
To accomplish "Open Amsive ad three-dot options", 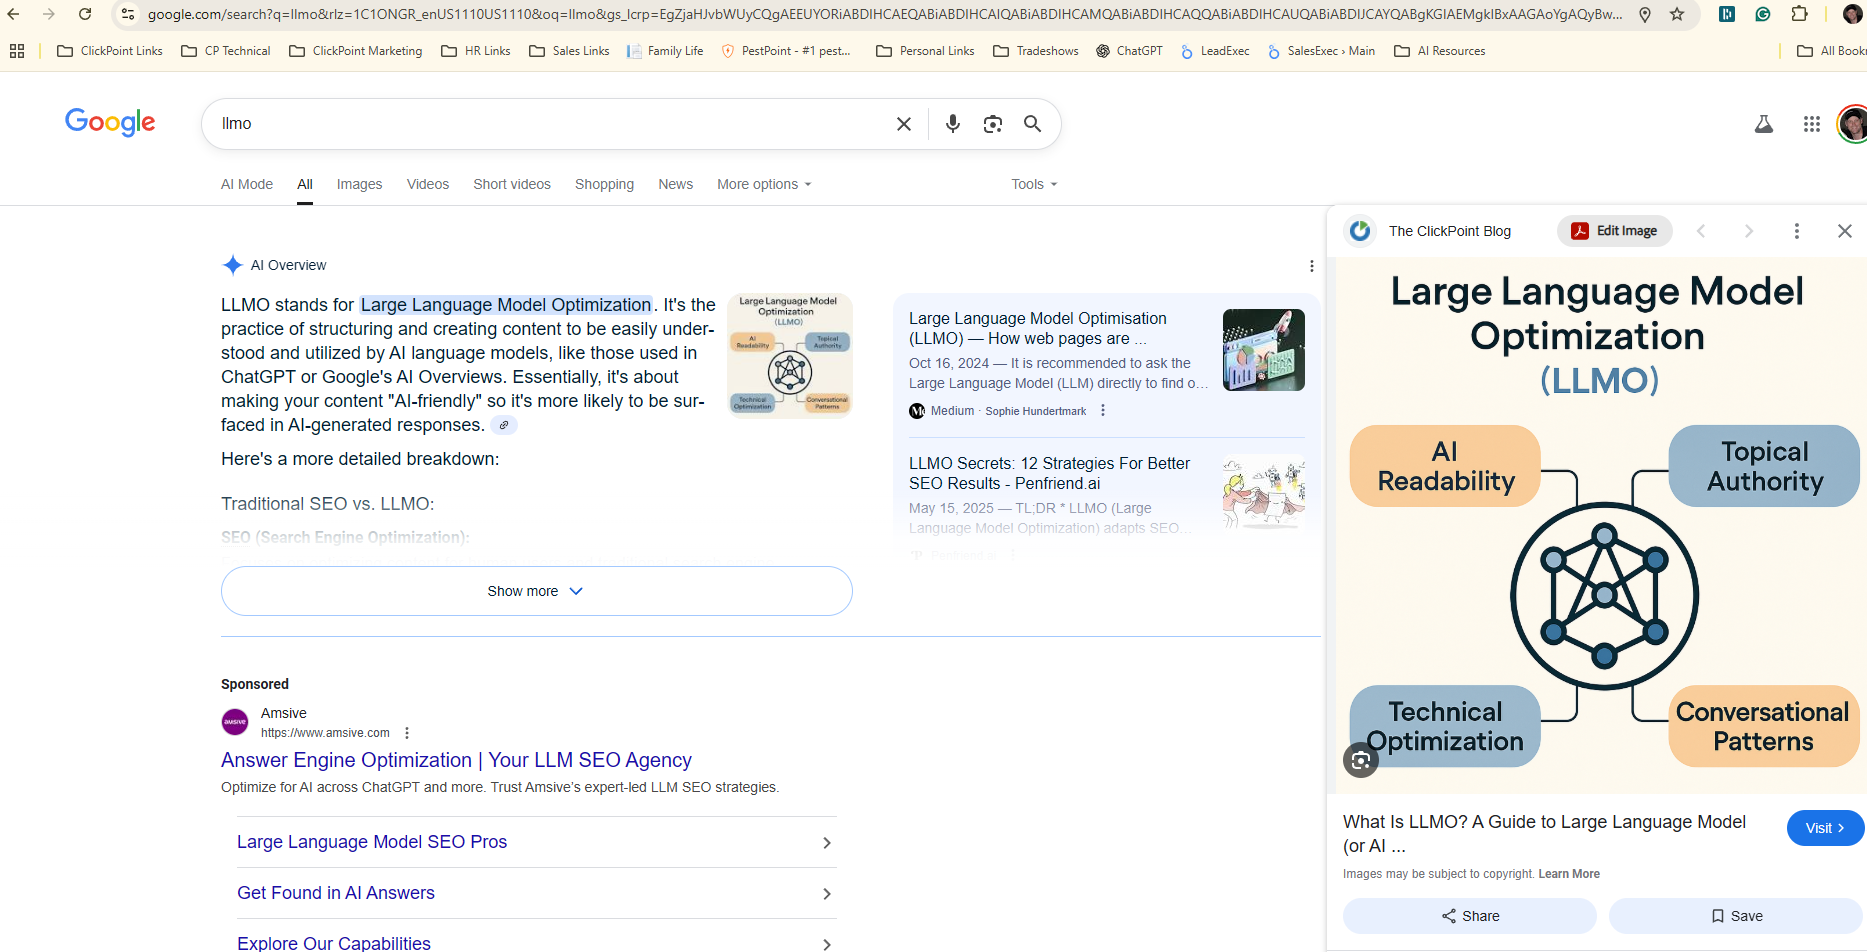I will (x=407, y=733).
